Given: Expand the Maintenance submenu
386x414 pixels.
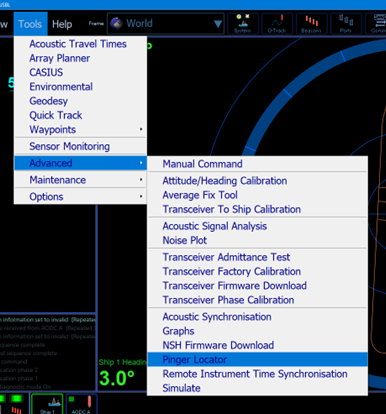Looking at the screenshot, I should click(x=80, y=180).
